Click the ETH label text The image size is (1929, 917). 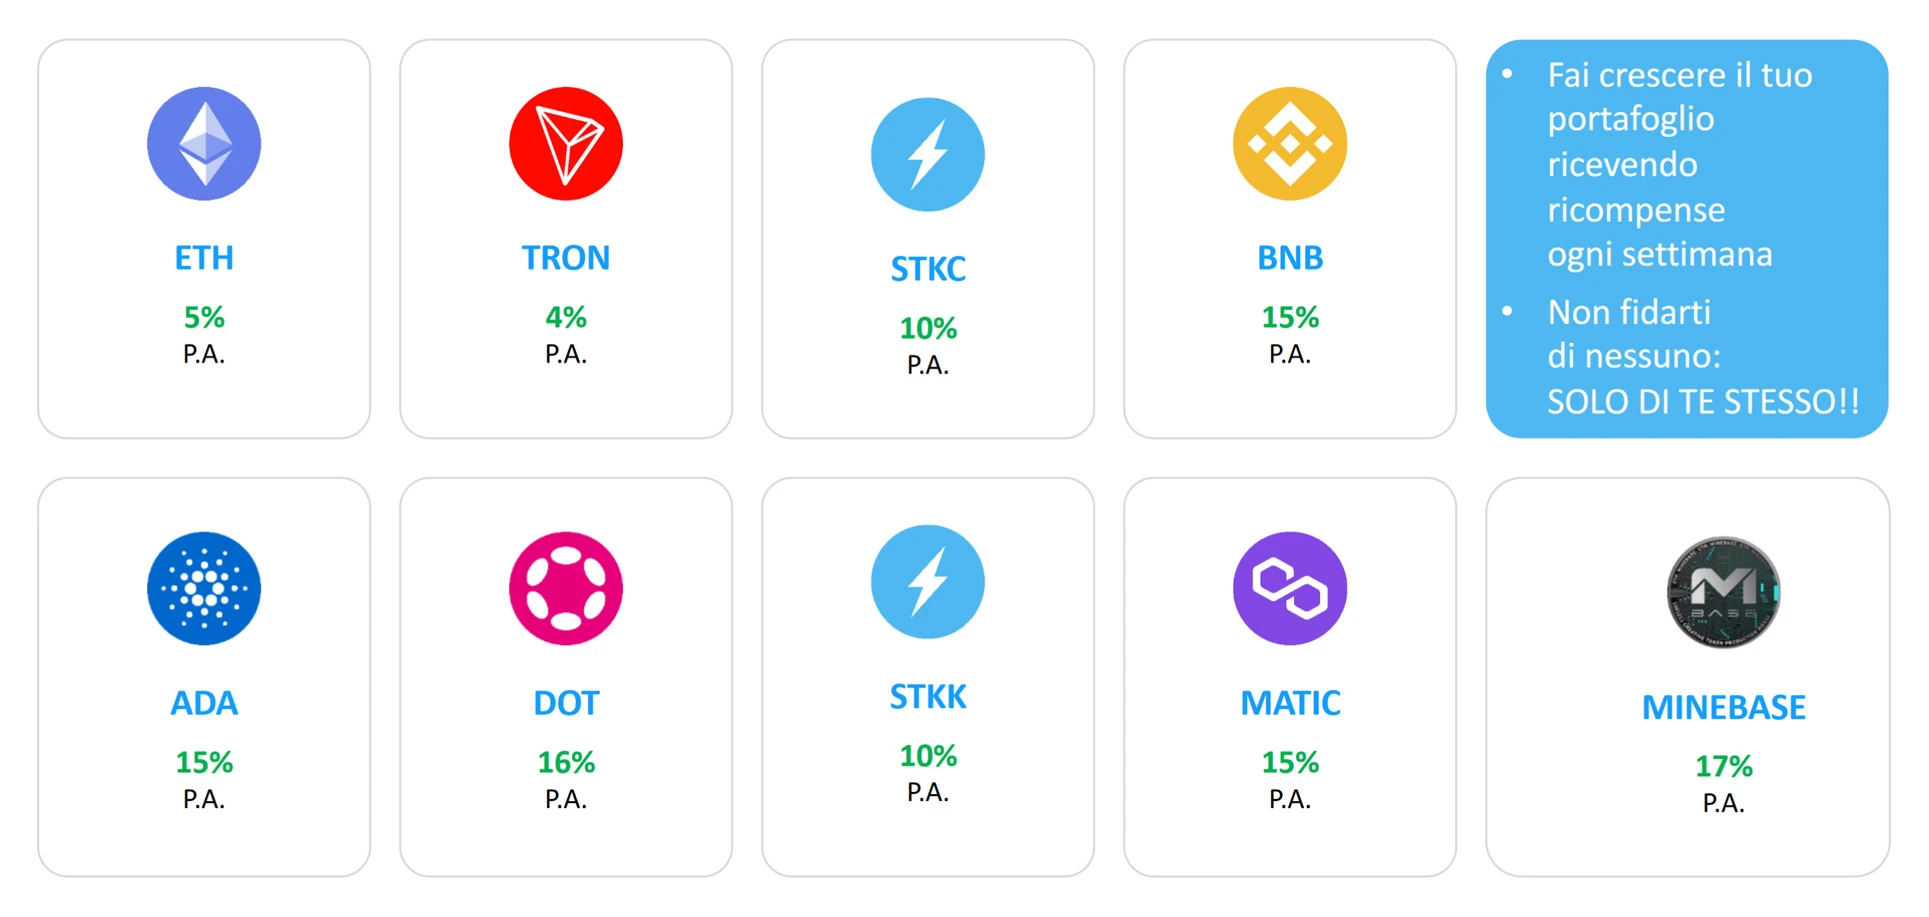click(204, 258)
